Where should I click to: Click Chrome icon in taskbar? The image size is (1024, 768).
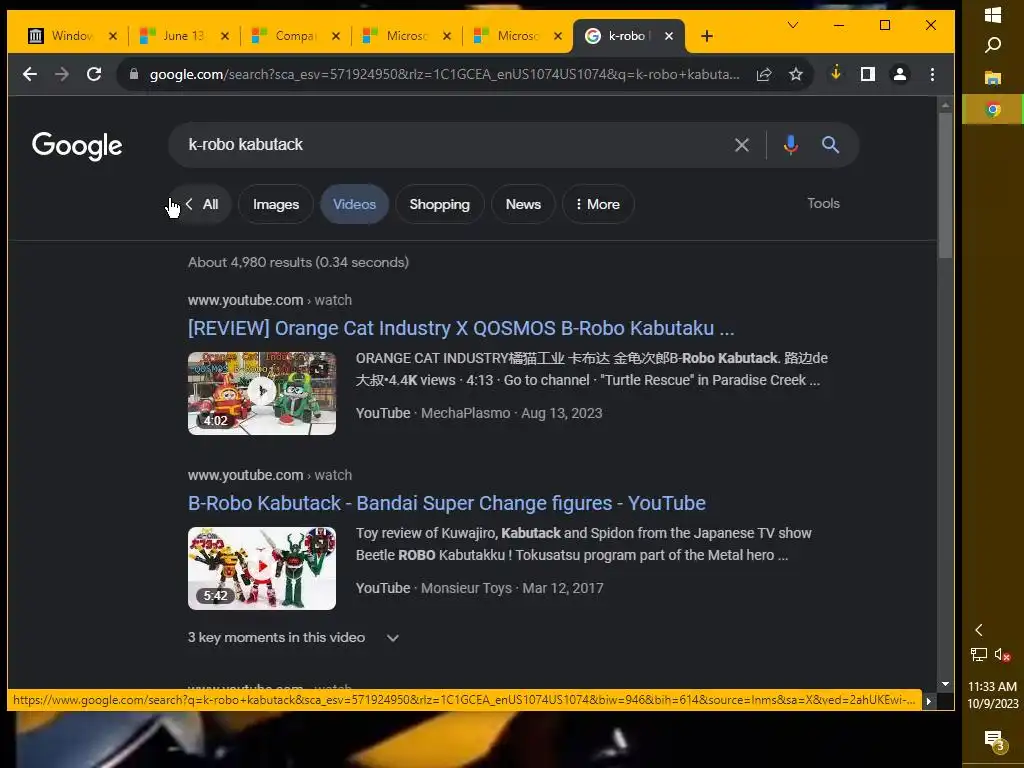[993, 110]
